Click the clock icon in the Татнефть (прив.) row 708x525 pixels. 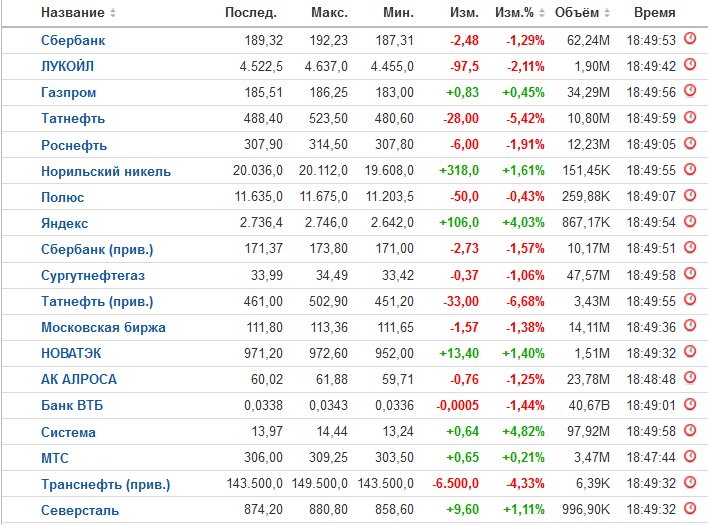point(690,299)
